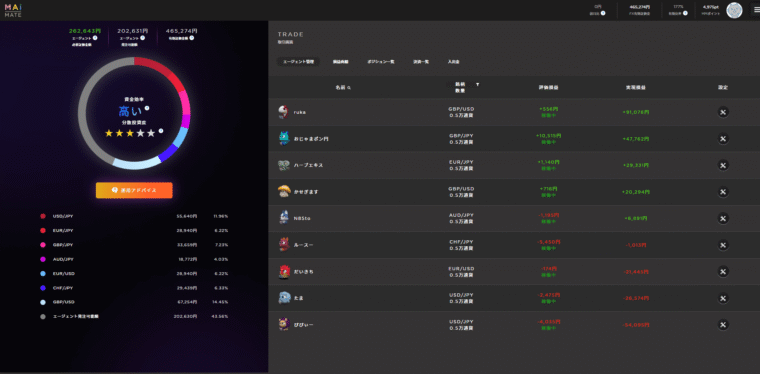Click the たま agent avatar icon

point(284,298)
